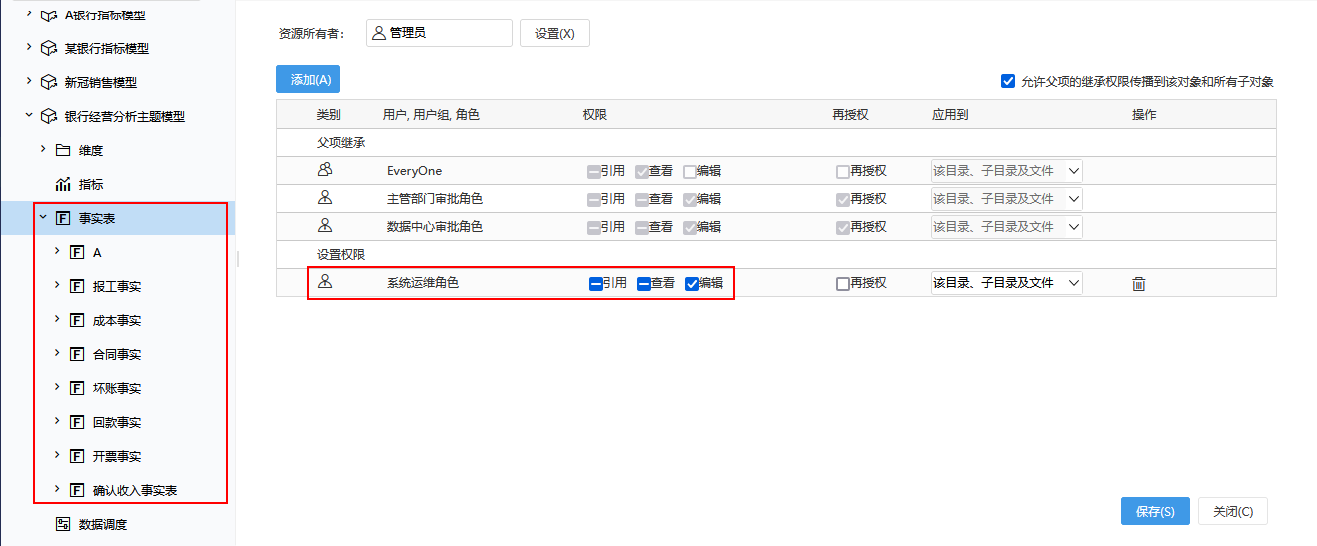Click the F icon beside 确认收入事实表
Image resolution: width=1317 pixels, height=546 pixels.
tap(77, 490)
